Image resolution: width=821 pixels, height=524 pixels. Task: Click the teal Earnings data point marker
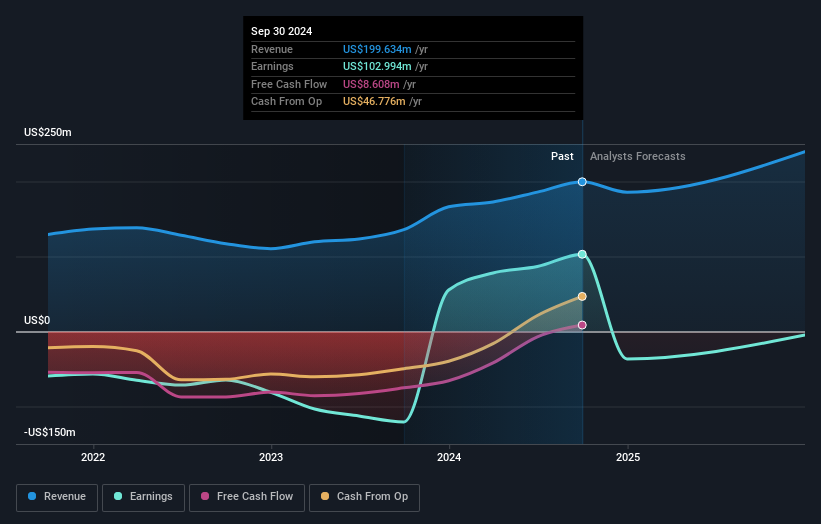point(582,254)
